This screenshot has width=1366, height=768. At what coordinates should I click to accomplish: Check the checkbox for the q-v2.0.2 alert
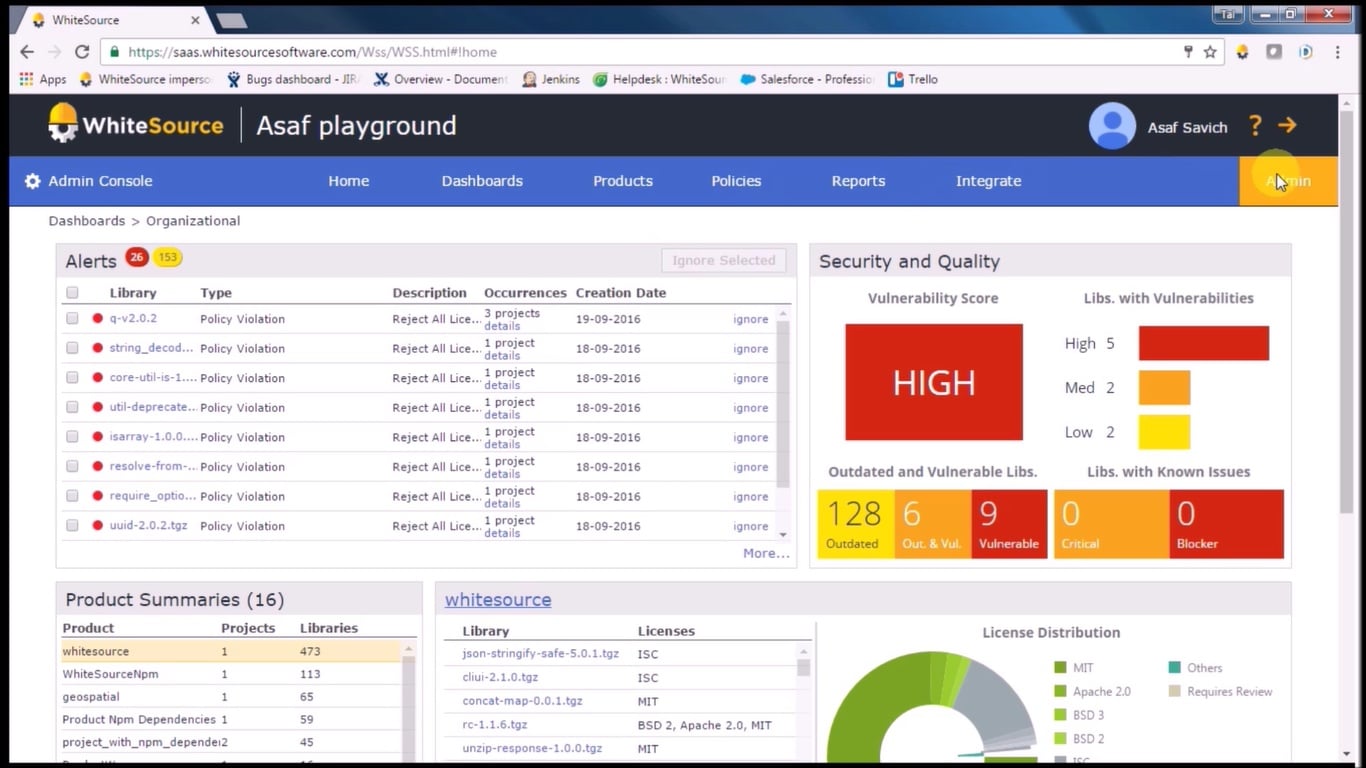click(x=72, y=318)
